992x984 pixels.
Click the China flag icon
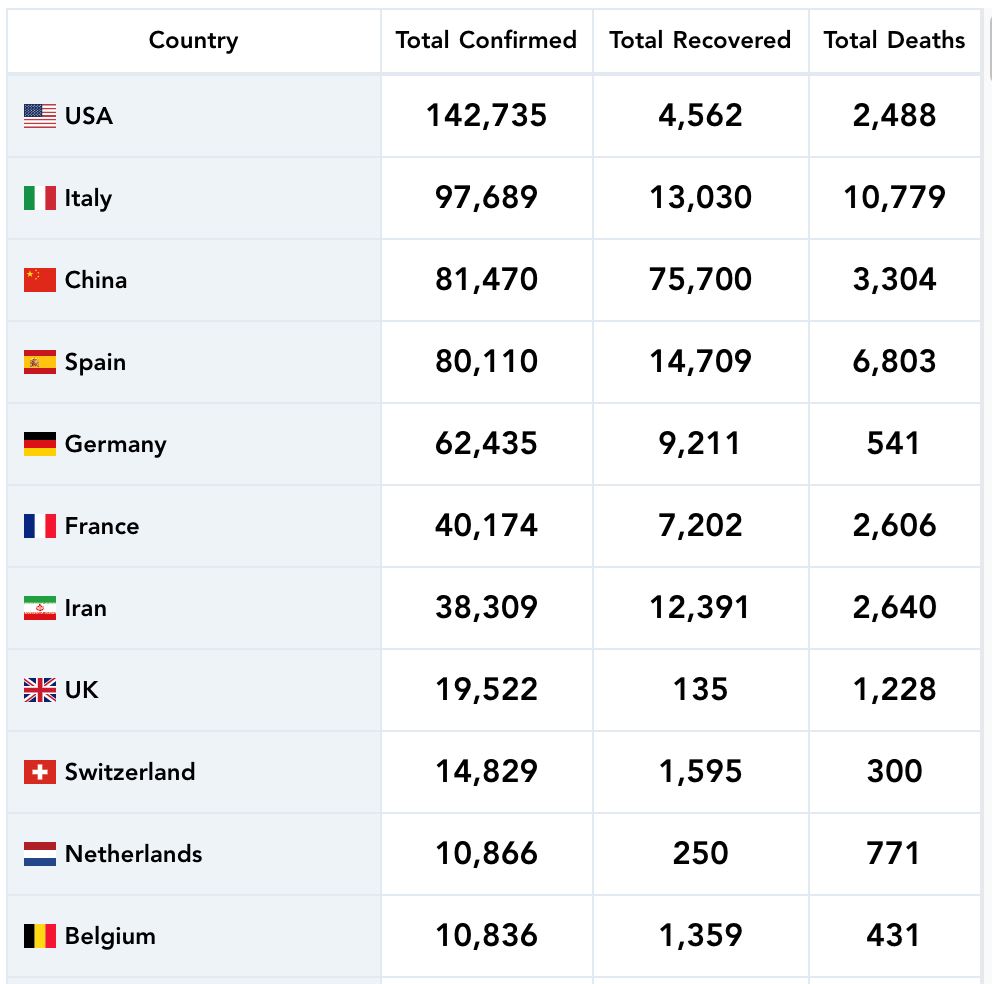pos(40,280)
